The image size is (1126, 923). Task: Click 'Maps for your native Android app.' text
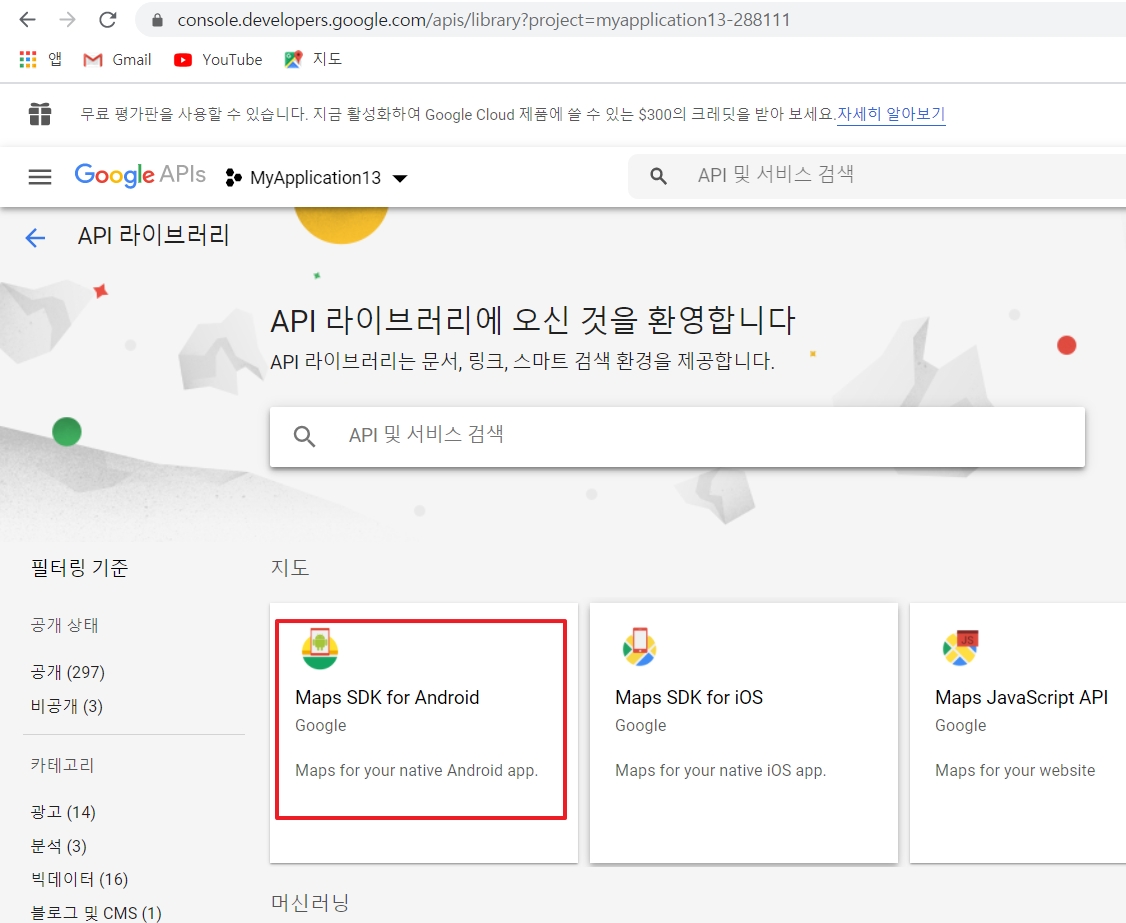[417, 770]
